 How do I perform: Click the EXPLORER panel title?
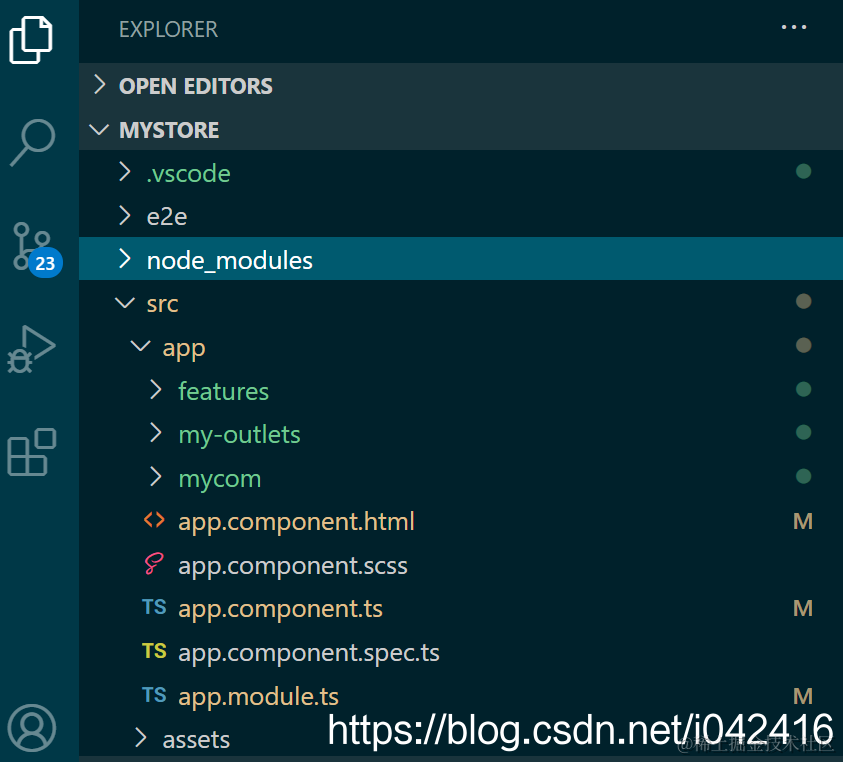pos(168,30)
